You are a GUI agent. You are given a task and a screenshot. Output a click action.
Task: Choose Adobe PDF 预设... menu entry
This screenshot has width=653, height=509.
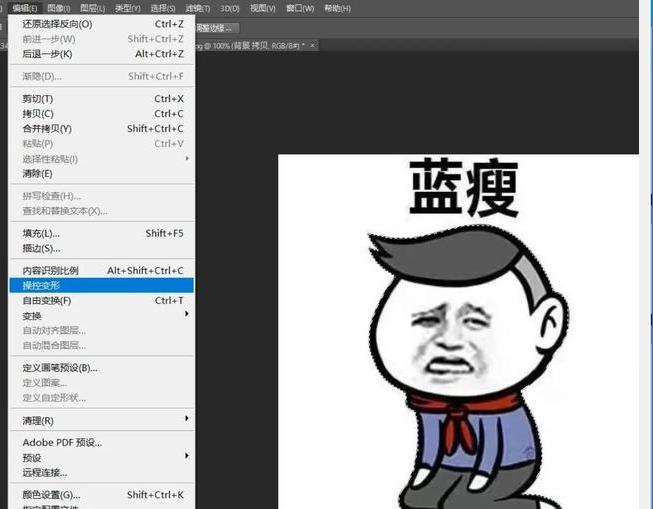pos(102,443)
